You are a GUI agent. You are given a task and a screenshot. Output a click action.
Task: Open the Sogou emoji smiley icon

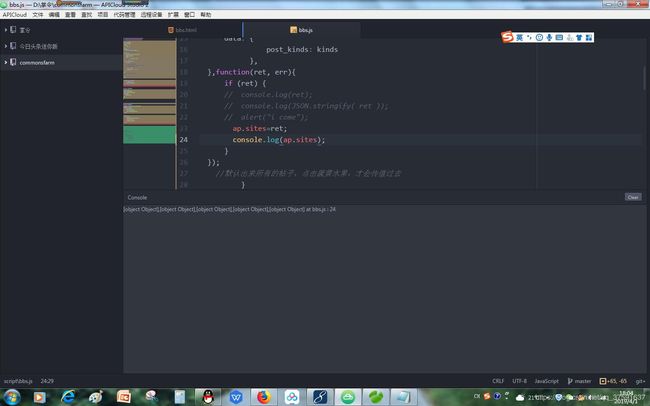pyautogui.click(x=539, y=38)
